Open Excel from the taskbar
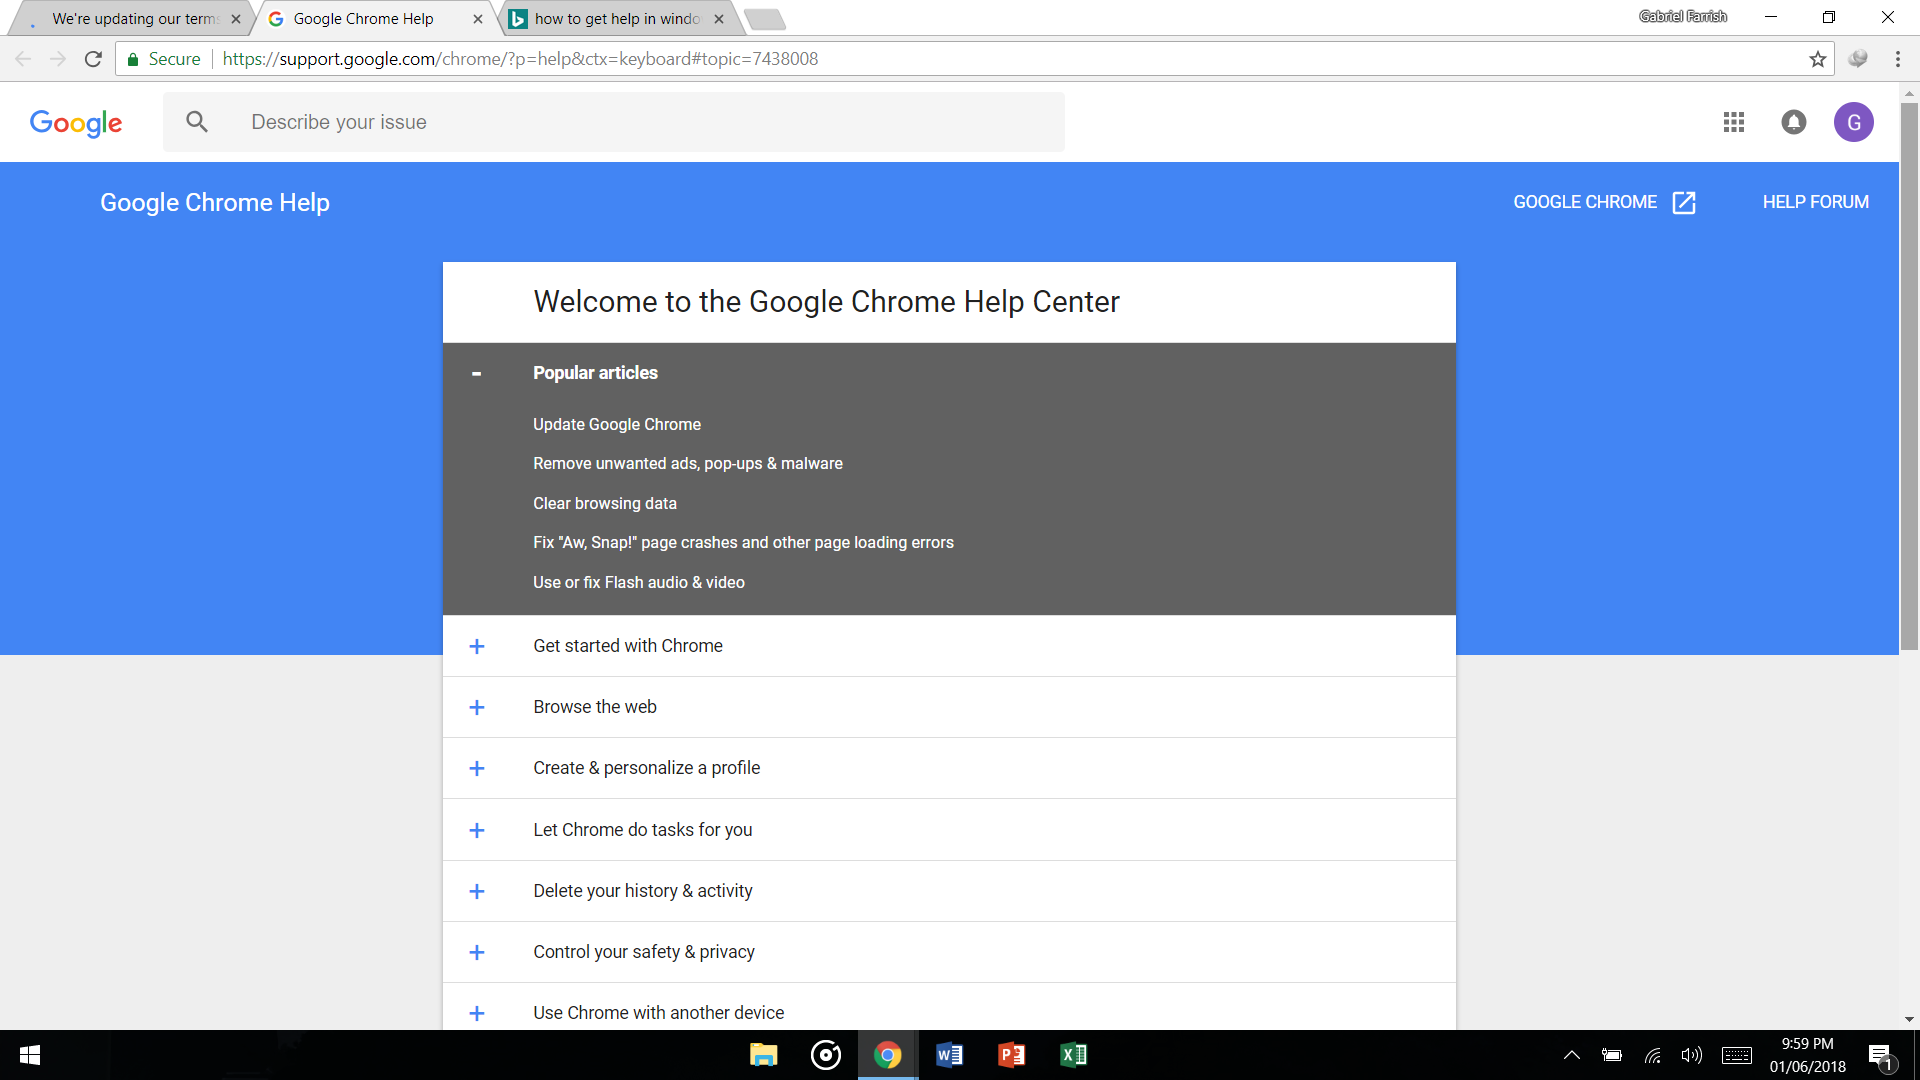The height and width of the screenshot is (1080, 1920). point(1074,1055)
